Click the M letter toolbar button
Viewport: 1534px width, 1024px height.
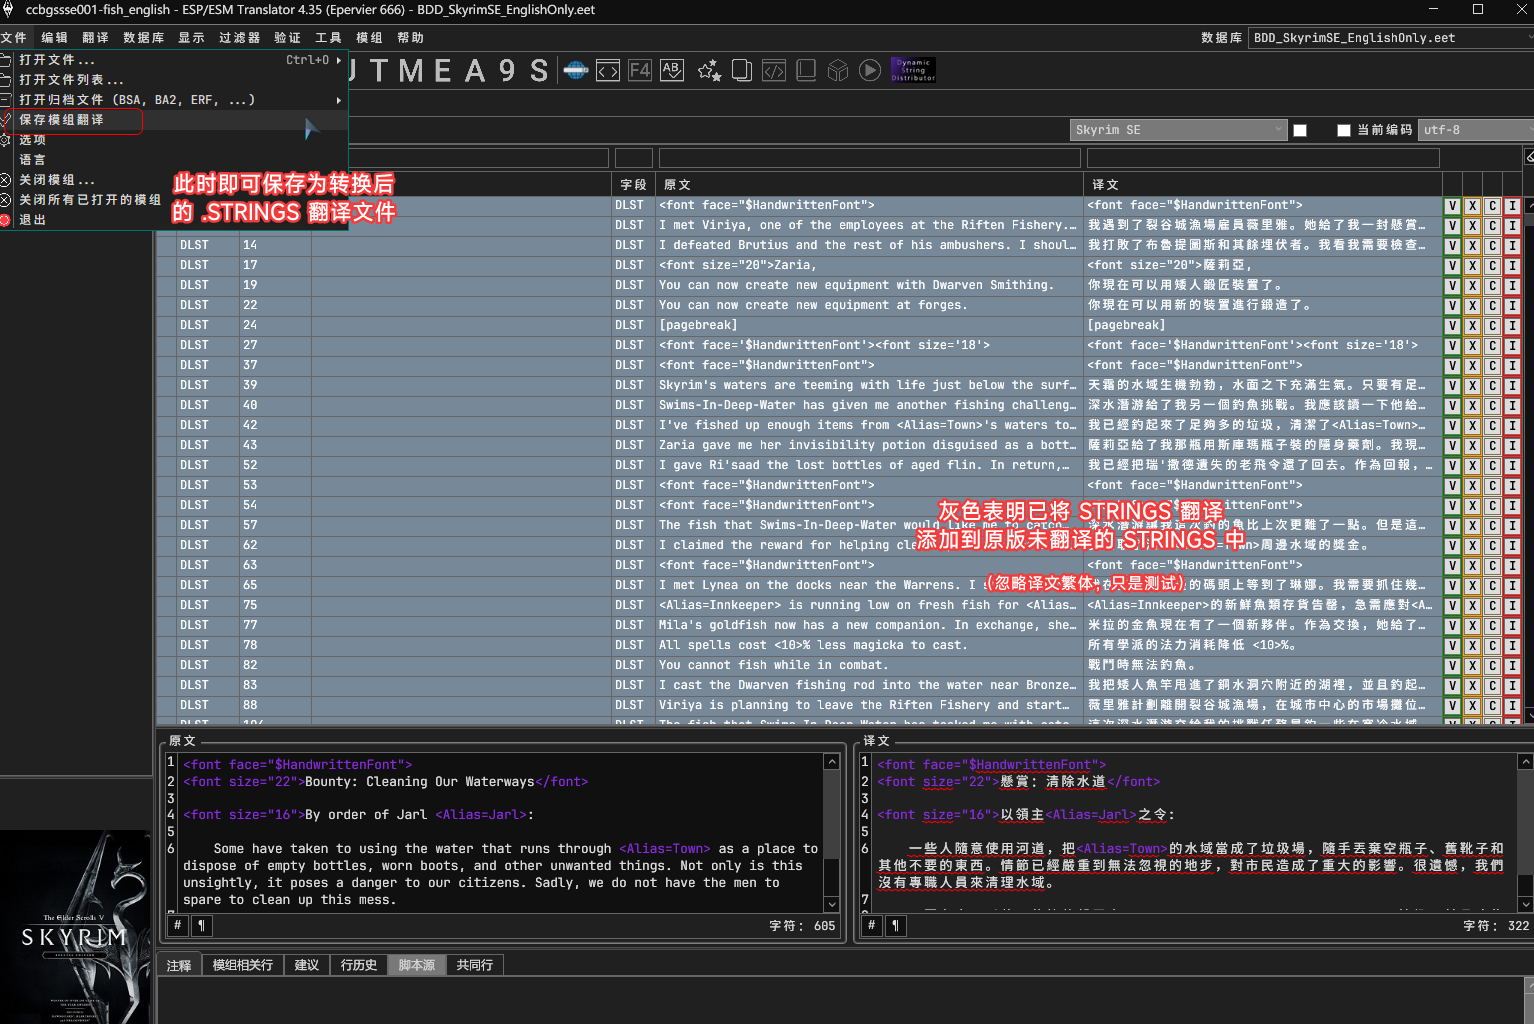click(x=411, y=71)
